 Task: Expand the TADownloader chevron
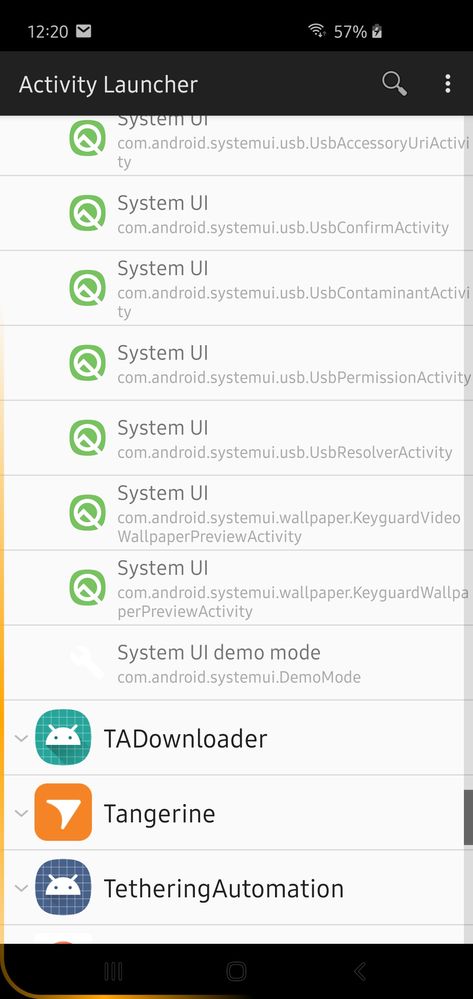21,738
